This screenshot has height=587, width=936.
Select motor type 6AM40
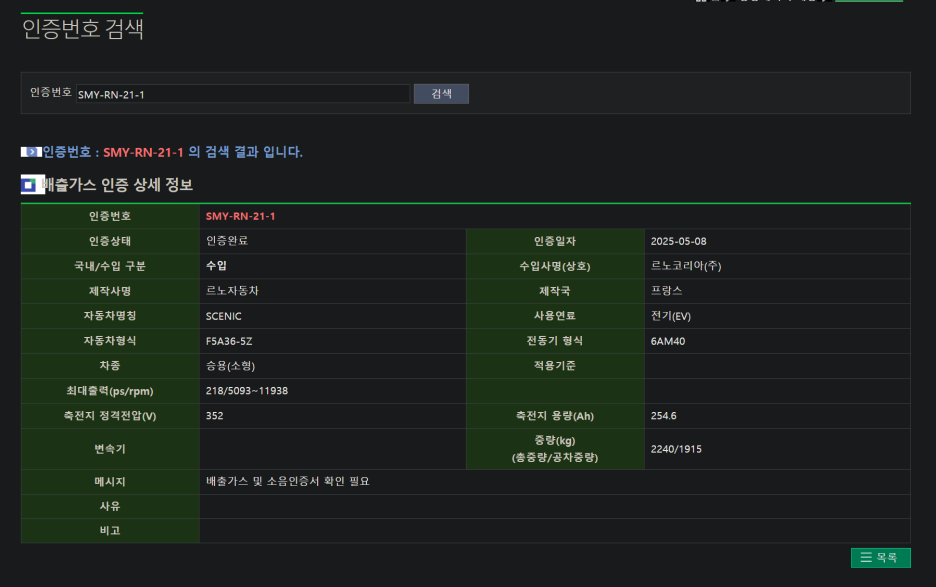pos(668,341)
